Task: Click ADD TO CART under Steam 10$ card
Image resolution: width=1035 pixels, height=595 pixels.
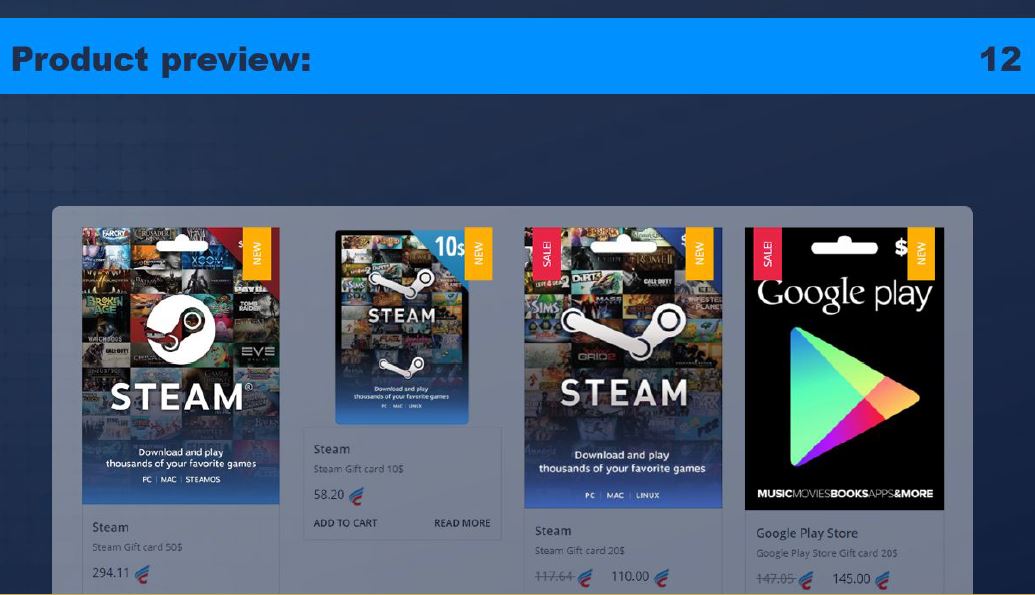Action: pyautogui.click(x=345, y=523)
